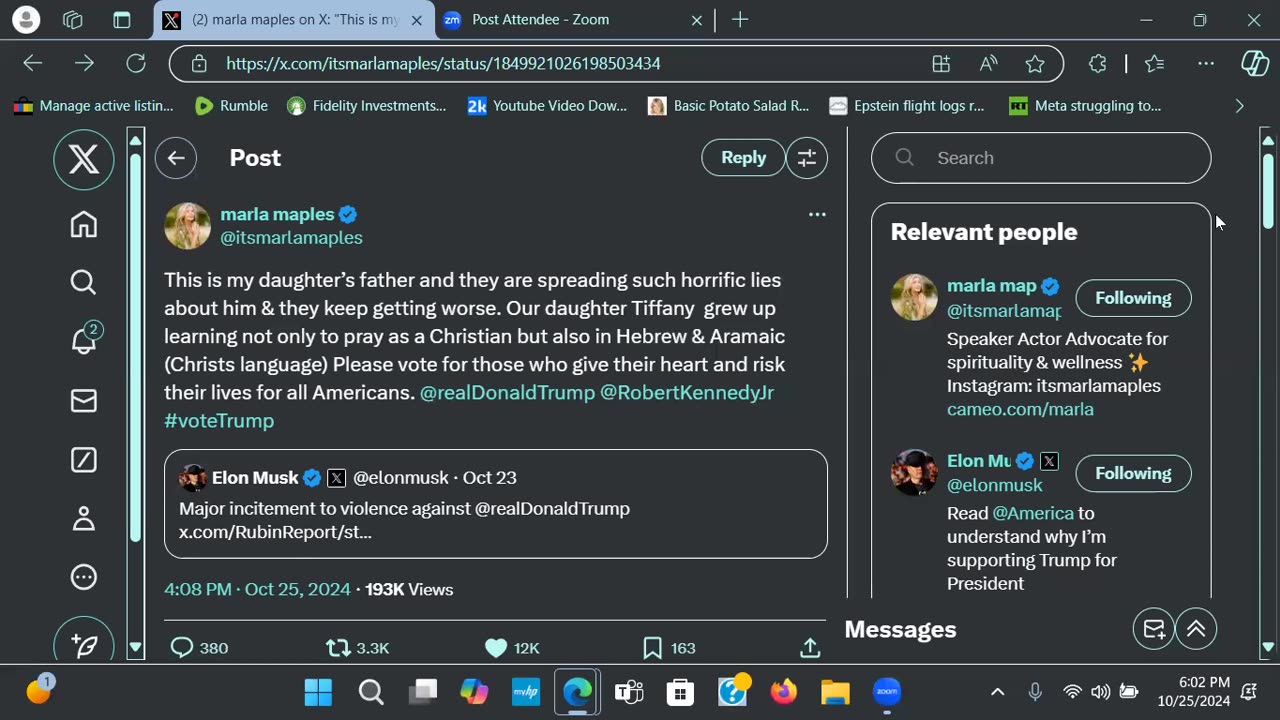Open tab actions menu icon
Image resolution: width=1280 pixels, height=720 pixels.
click(x=122, y=20)
